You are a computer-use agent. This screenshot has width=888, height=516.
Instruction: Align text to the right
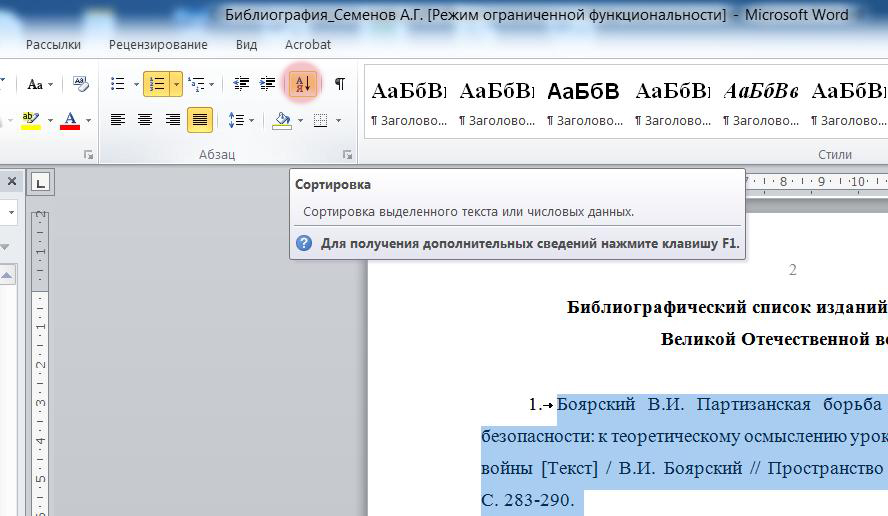pos(172,120)
